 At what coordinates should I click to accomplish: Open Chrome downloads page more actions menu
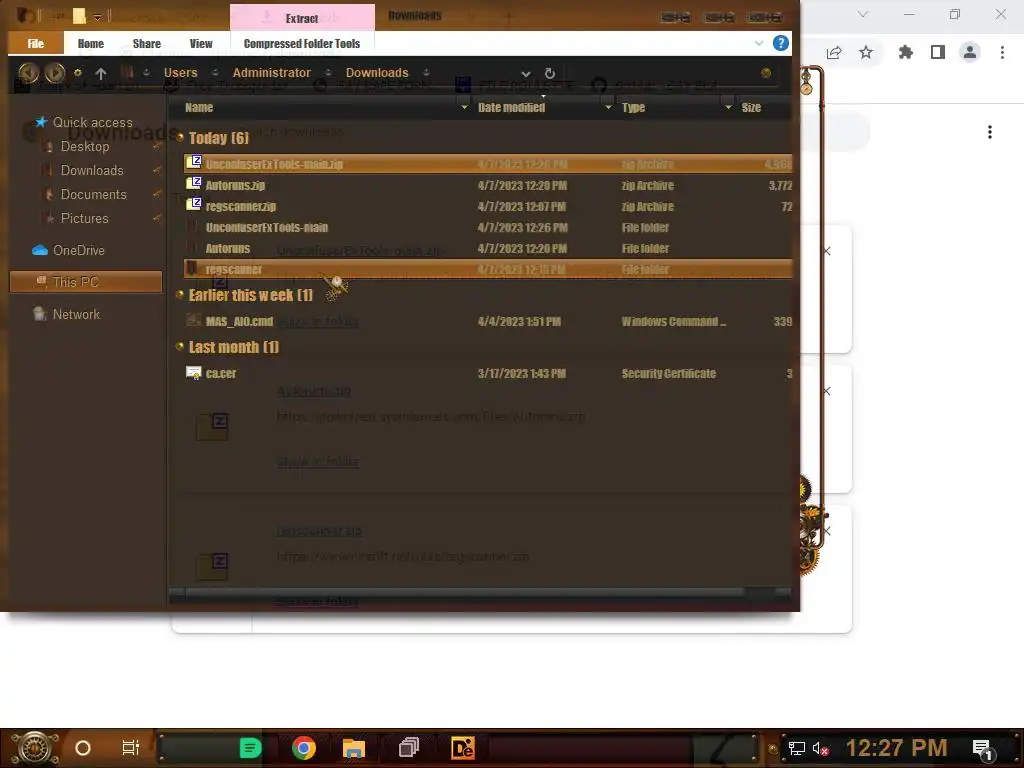(990, 133)
